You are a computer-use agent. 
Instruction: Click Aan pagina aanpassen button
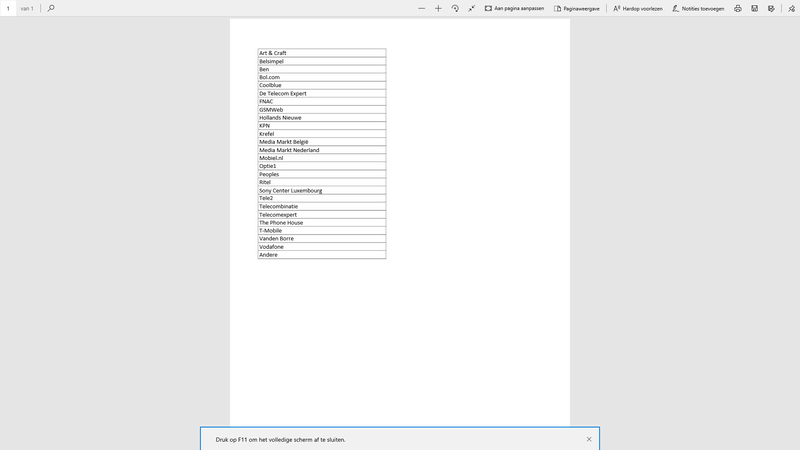click(x=514, y=8)
